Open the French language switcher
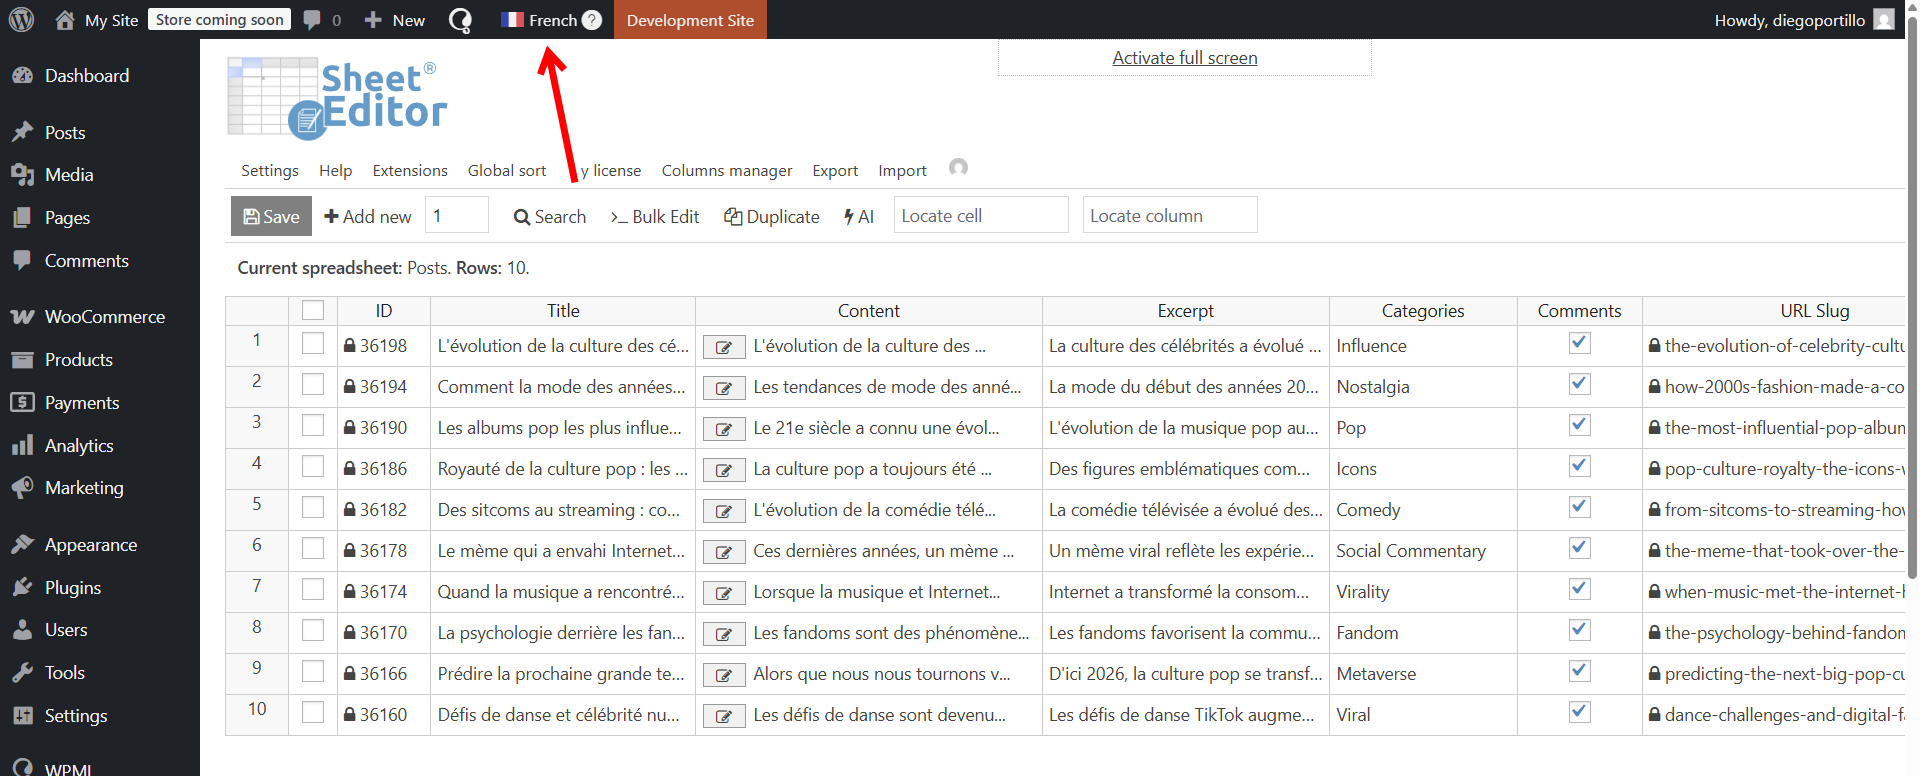This screenshot has width=1920, height=776. [x=540, y=20]
